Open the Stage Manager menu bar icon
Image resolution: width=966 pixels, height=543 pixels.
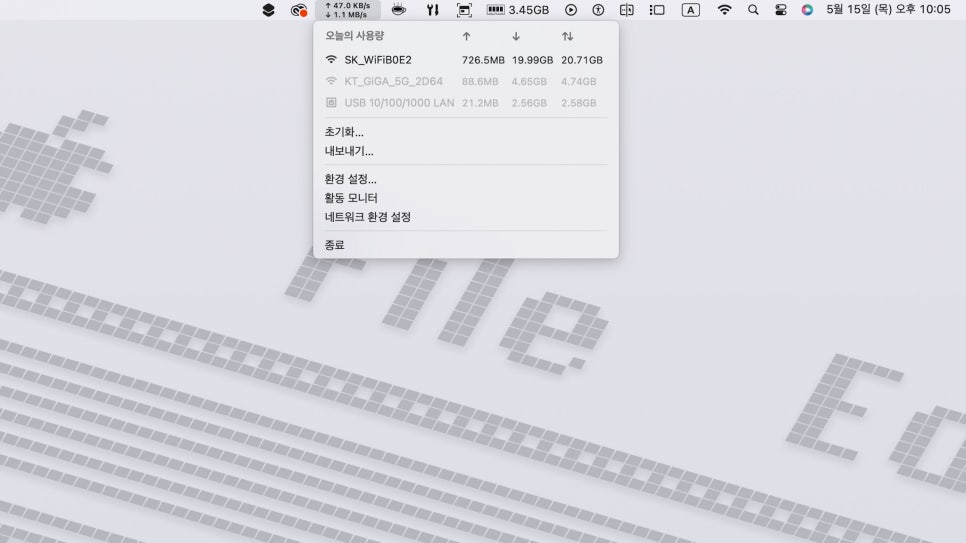(x=657, y=10)
